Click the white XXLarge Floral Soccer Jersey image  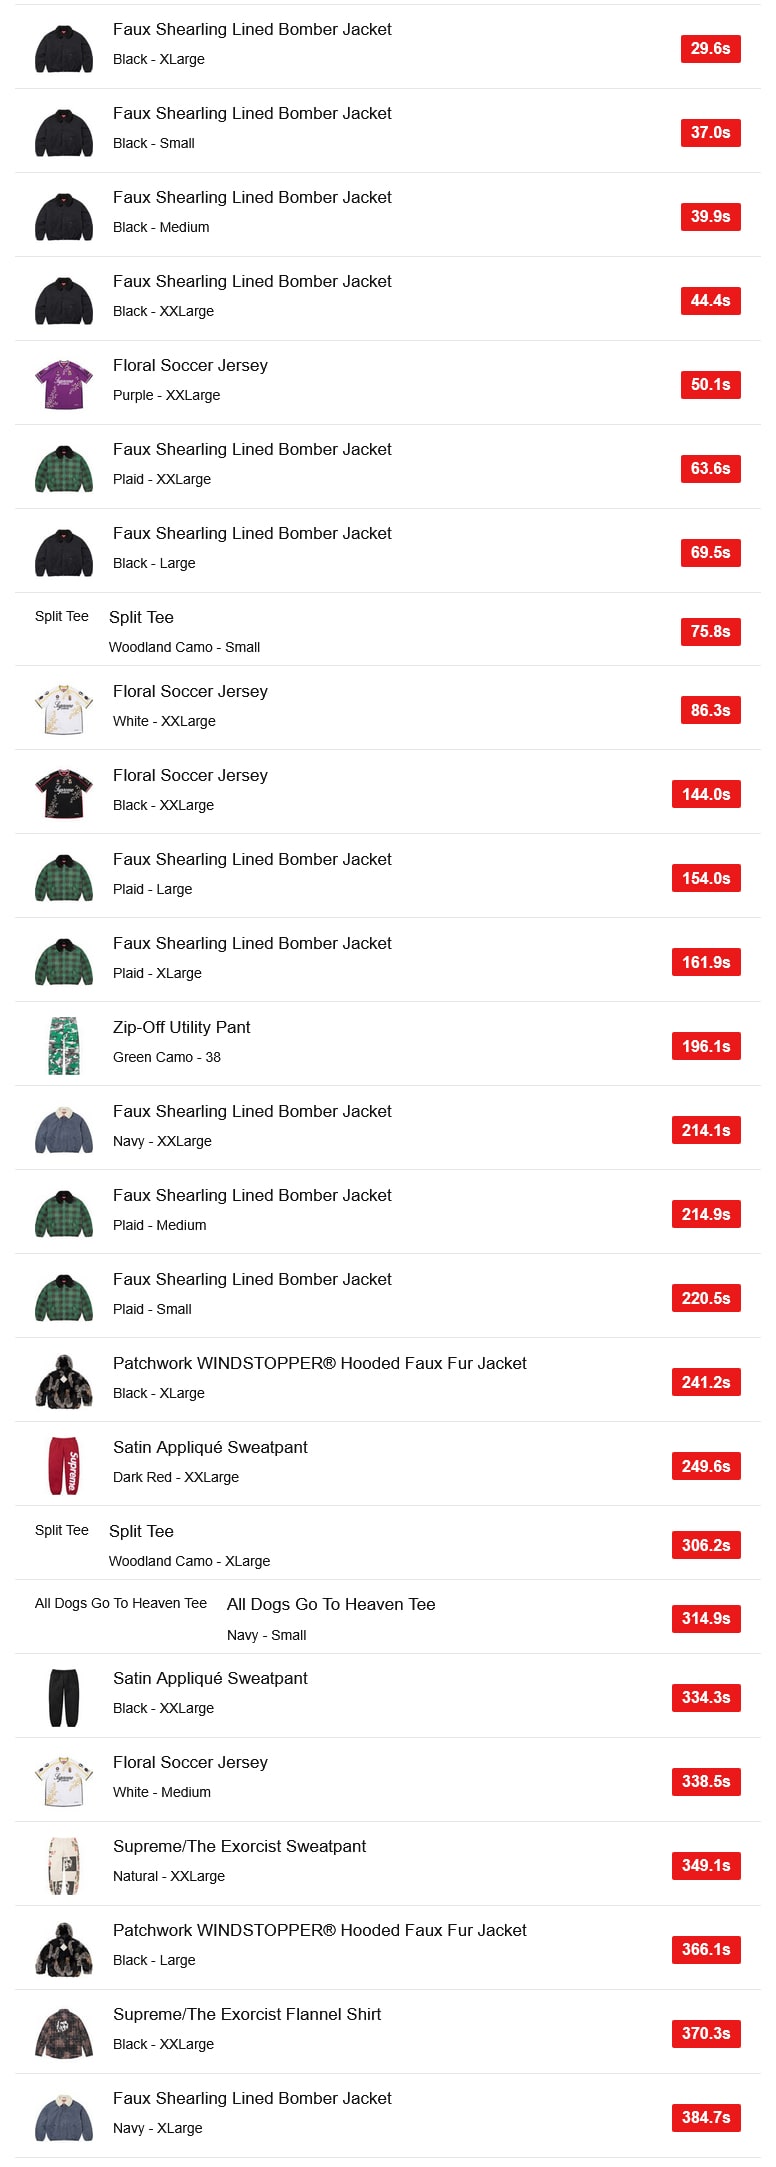[x=64, y=710]
